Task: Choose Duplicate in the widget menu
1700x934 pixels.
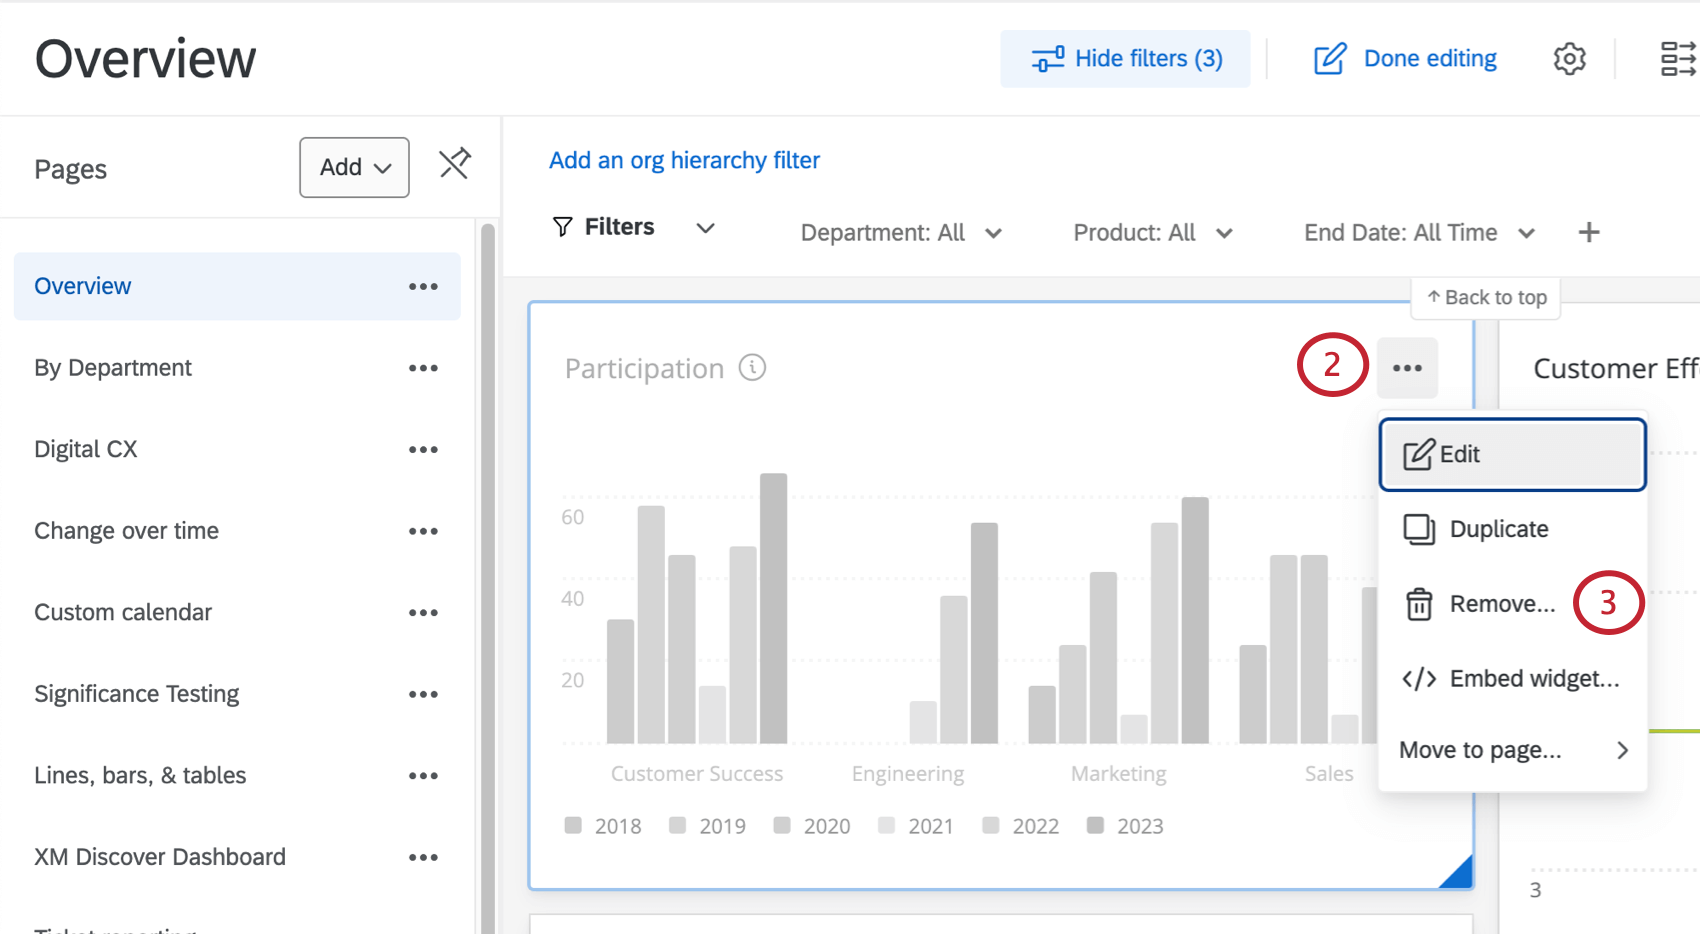Action: tap(1498, 529)
